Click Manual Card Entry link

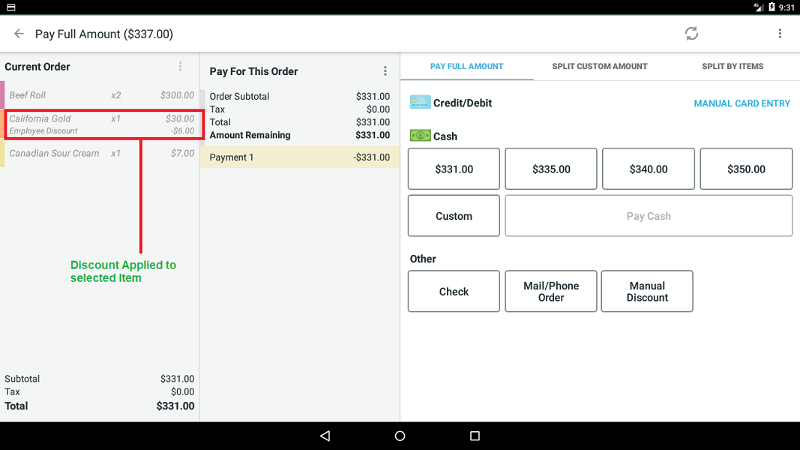click(x=742, y=104)
